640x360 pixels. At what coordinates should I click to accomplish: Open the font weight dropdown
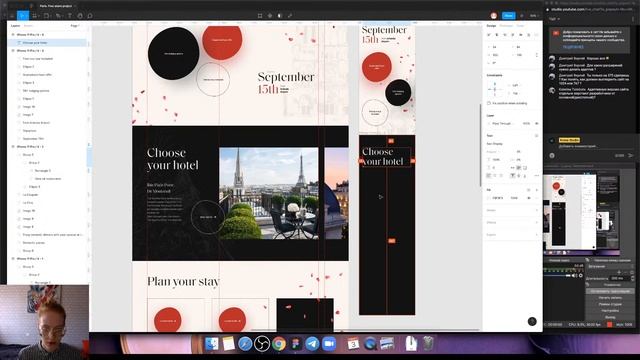tap(493, 151)
